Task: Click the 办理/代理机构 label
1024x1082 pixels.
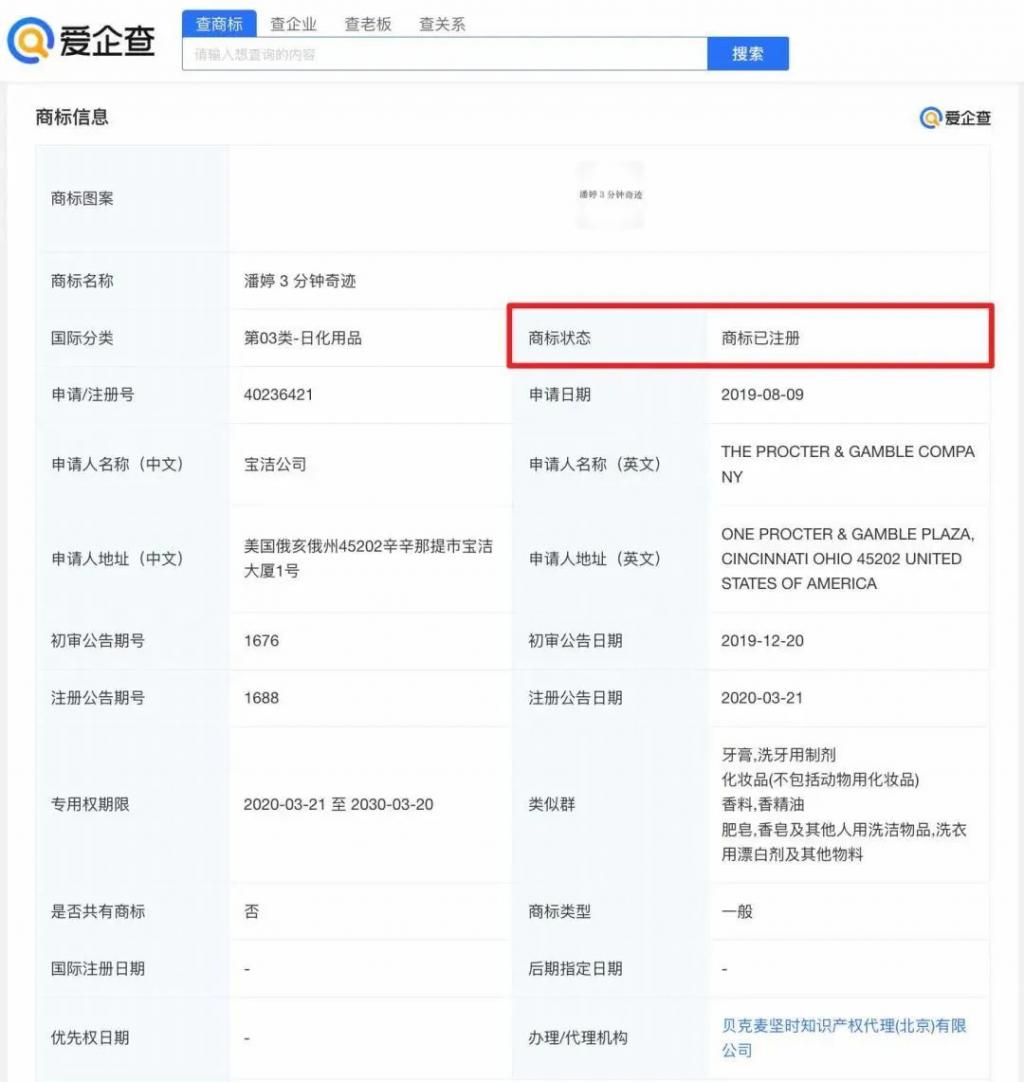Action: [578, 1038]
